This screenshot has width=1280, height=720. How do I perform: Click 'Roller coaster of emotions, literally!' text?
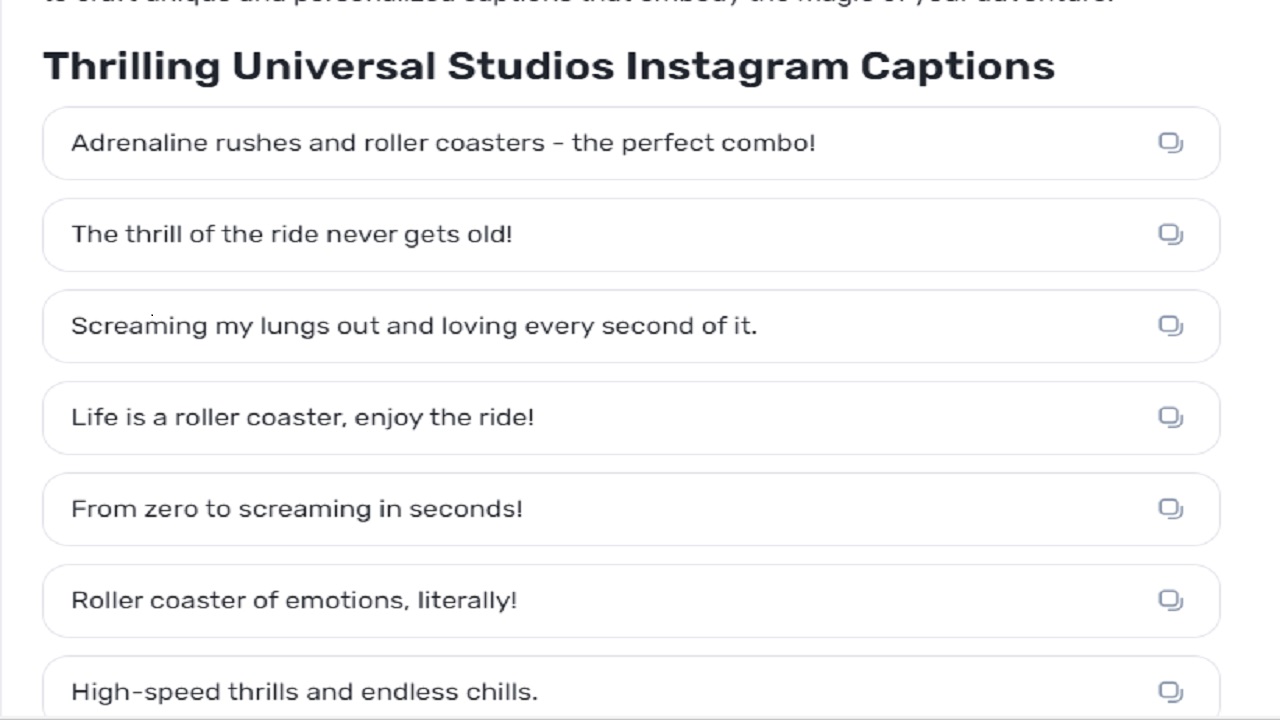pos(293,600)
